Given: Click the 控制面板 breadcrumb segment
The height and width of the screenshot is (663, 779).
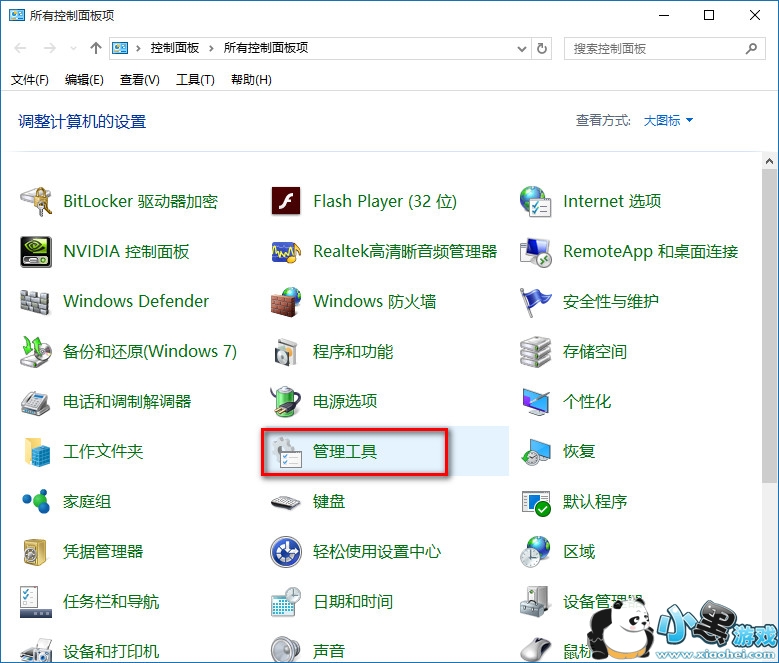Looking at the screenshot, I should 175,48.
